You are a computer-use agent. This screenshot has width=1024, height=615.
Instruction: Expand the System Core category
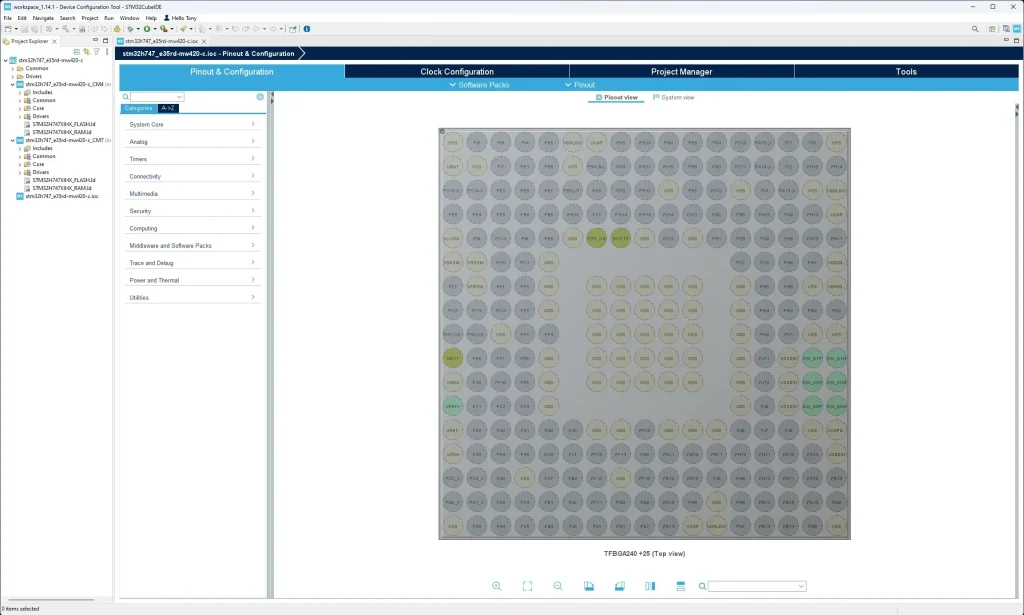click(x=191, y=124)
